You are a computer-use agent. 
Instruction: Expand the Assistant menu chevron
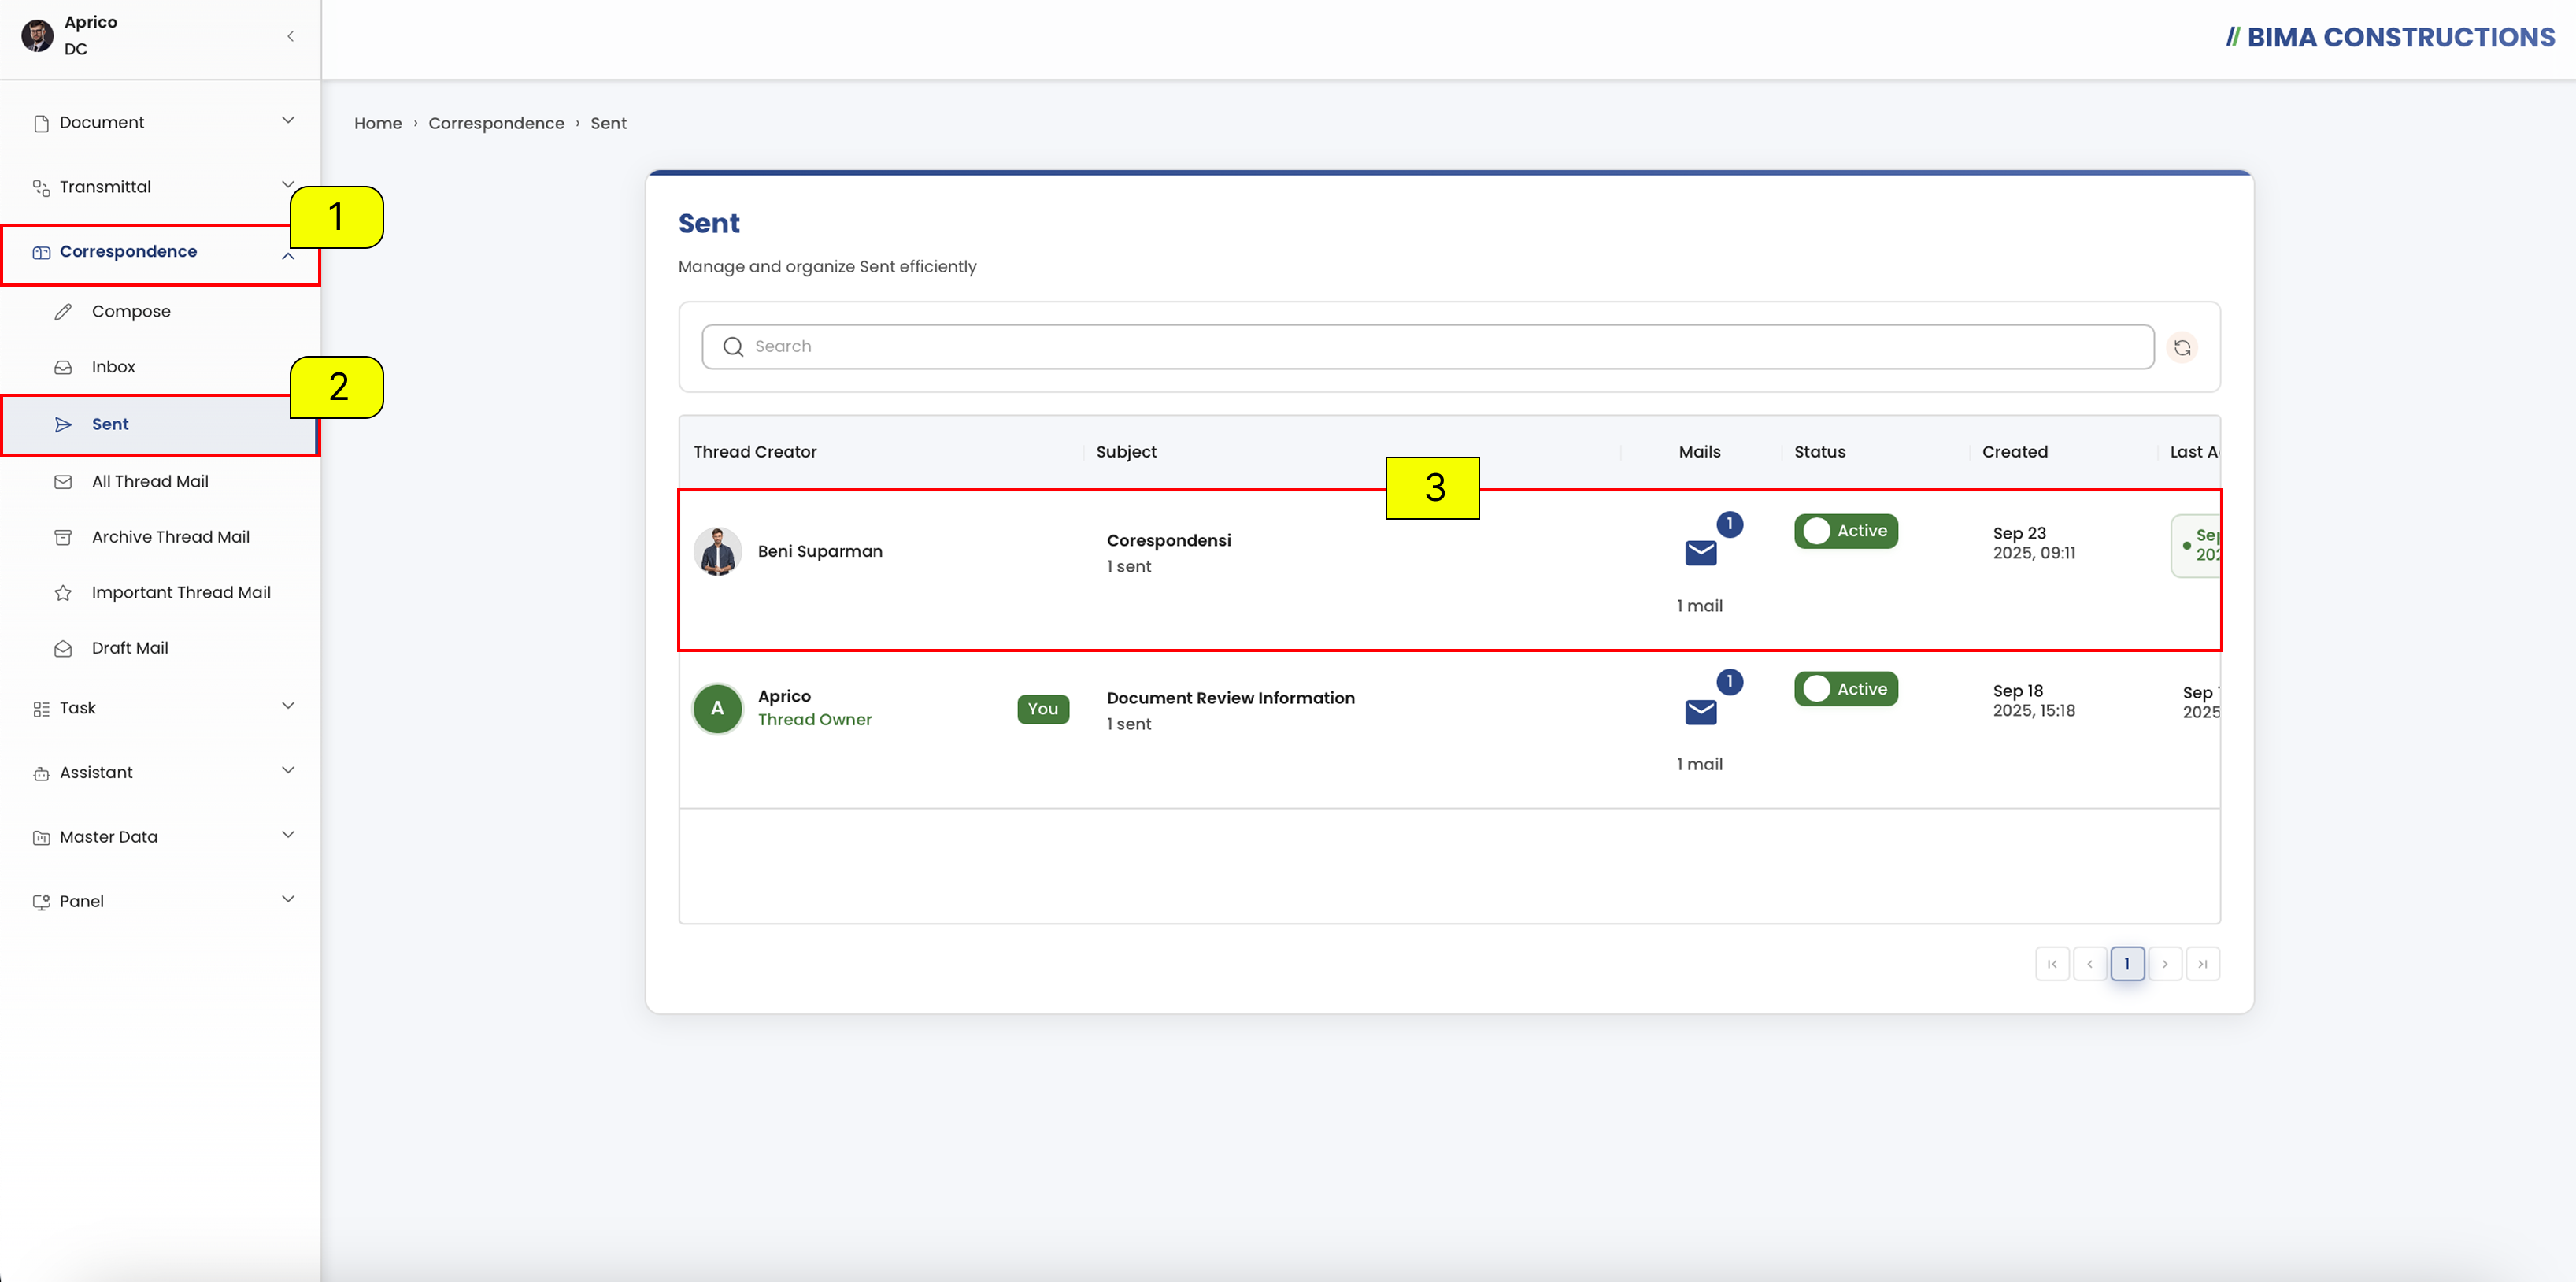(x=288, y=770)
